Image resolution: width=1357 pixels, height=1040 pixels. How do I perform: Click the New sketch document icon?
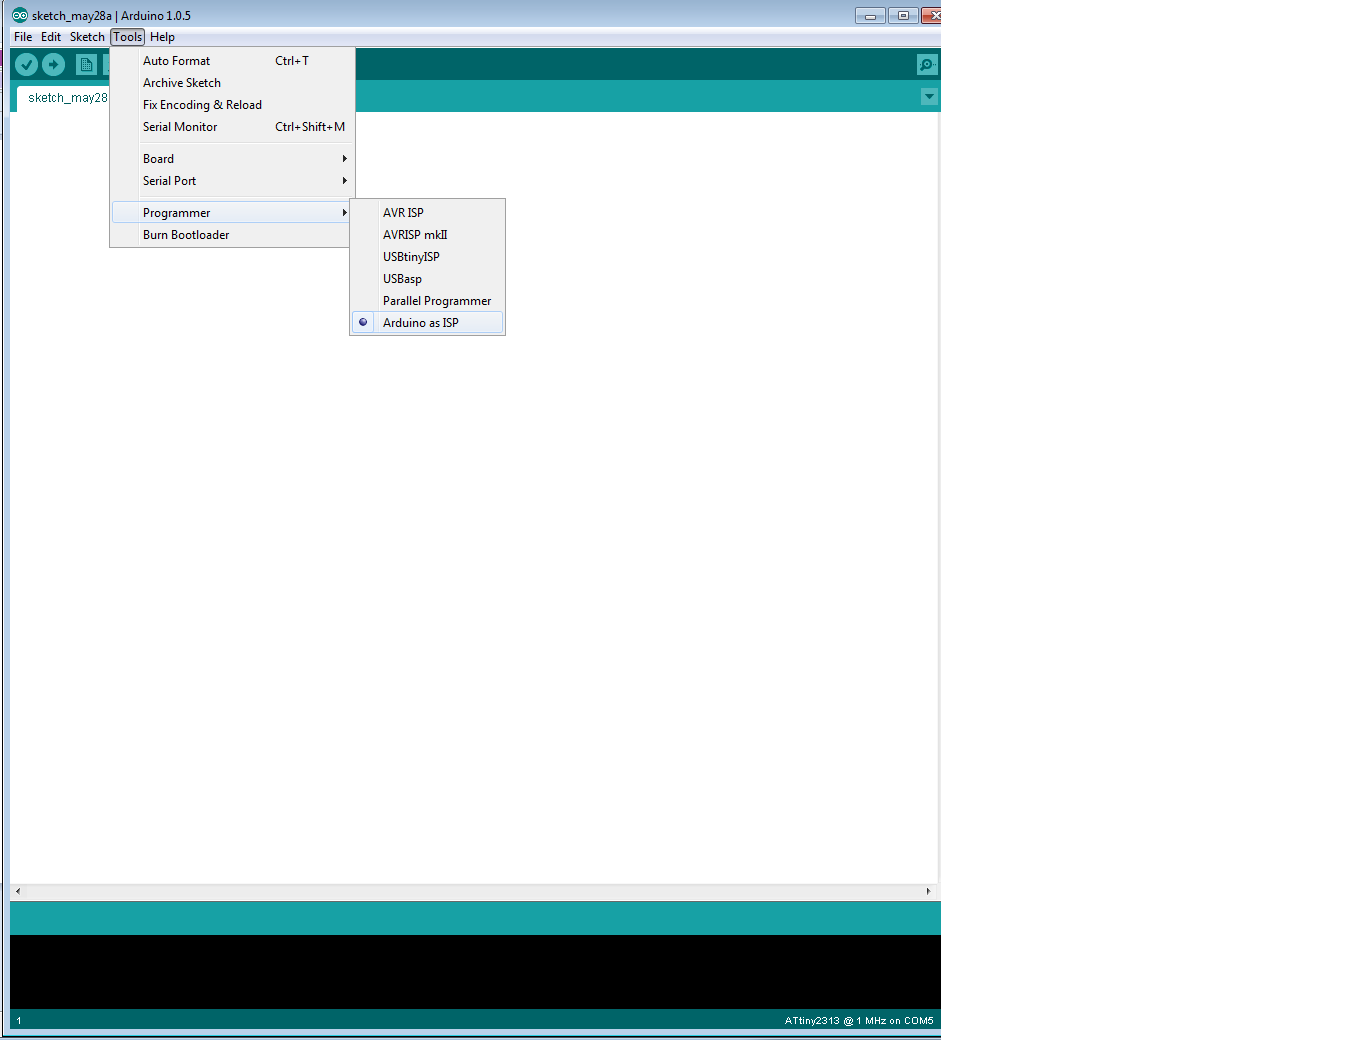(87, 65)
